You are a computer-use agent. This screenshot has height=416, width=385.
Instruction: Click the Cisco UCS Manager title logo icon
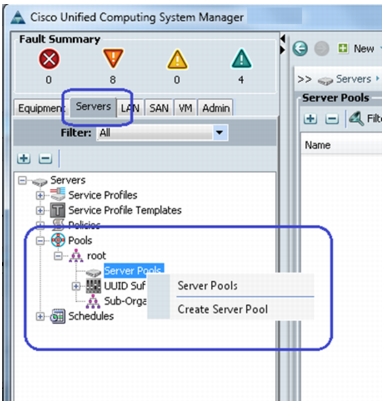(x=18, y=17)
